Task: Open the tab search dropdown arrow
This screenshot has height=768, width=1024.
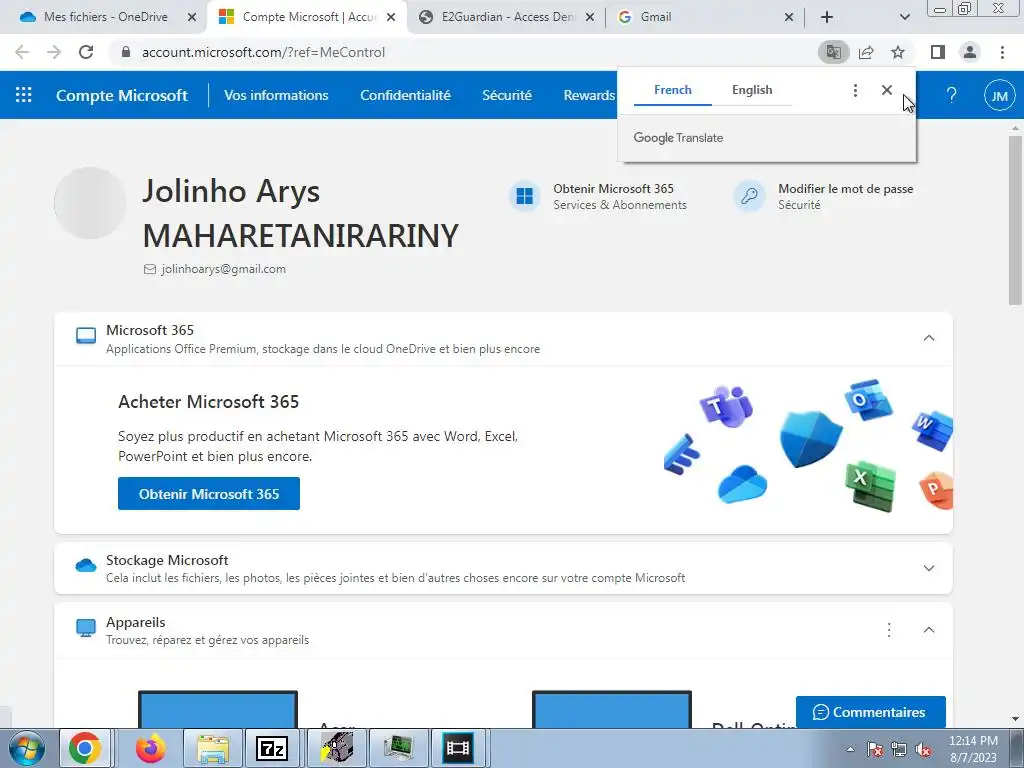Action: pos(904,17)
